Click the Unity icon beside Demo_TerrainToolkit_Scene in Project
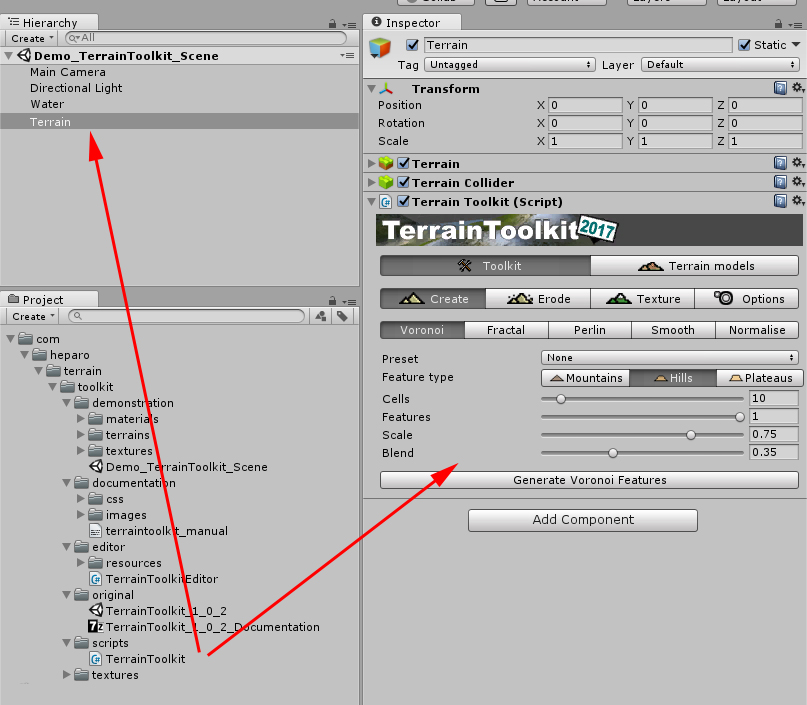Viewport: 807px width, 705px height. pyautogui.click(x=96, y=466)
